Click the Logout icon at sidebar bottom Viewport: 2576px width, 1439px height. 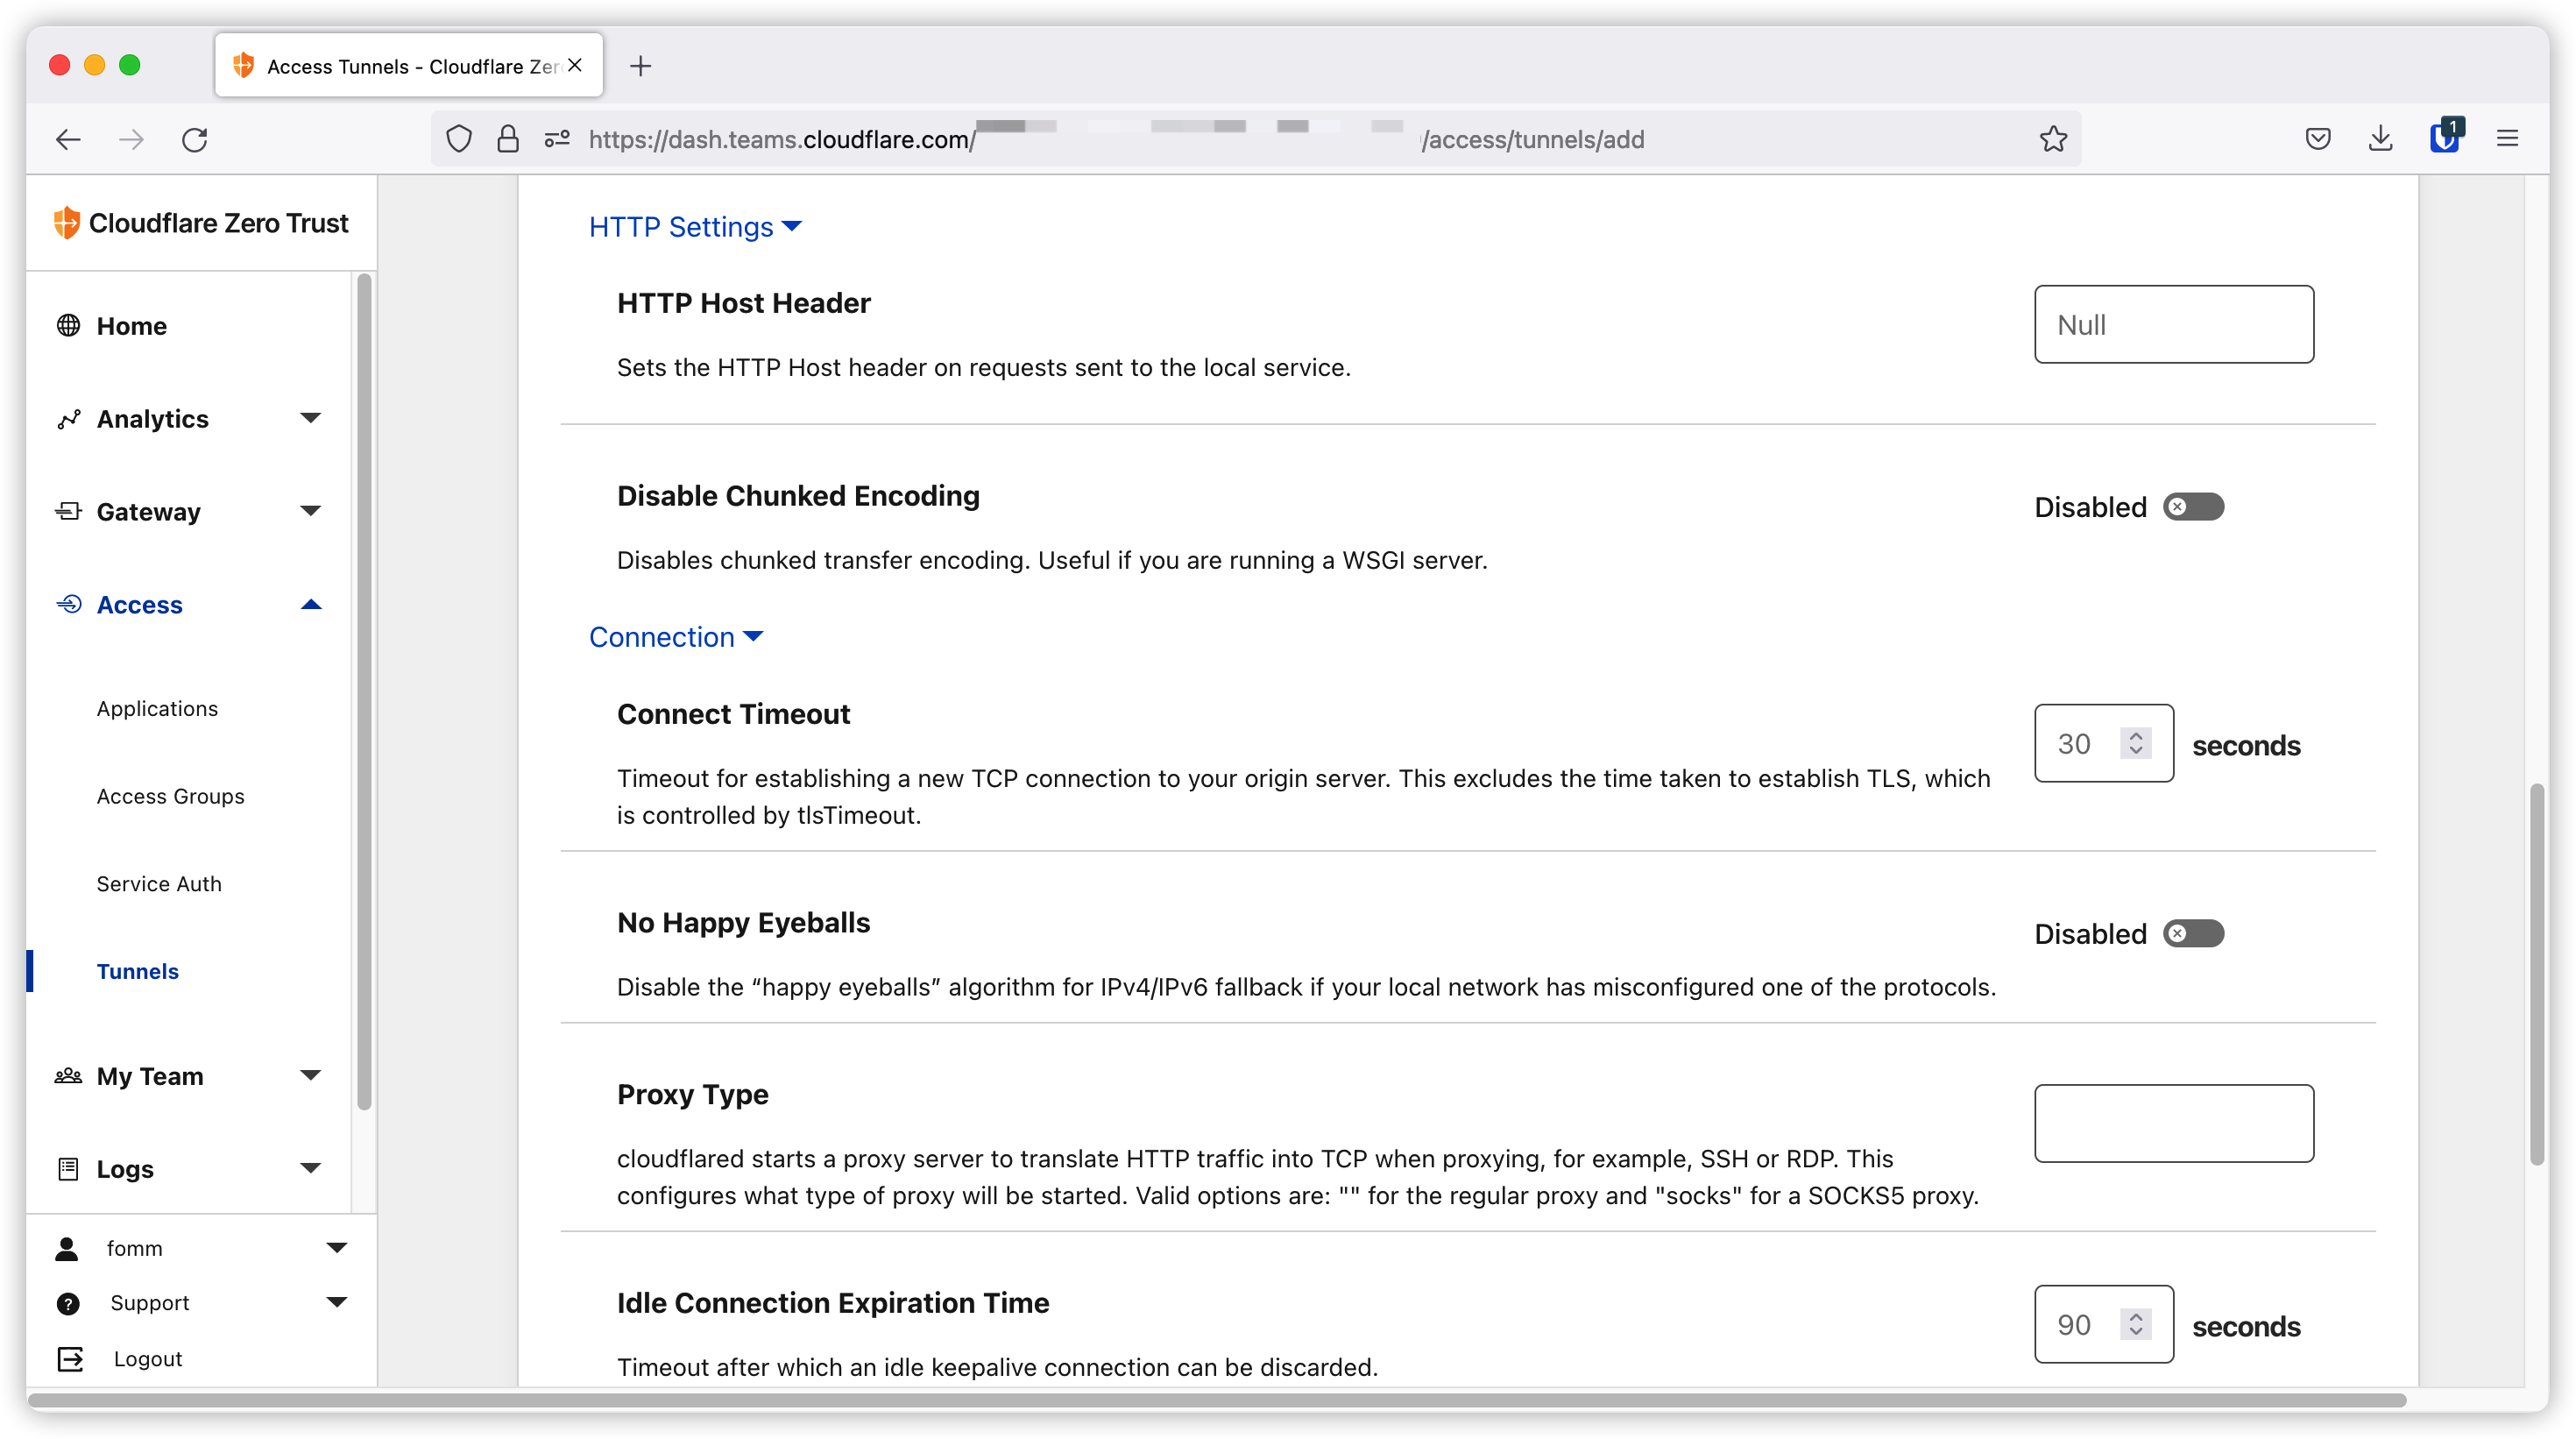[x=70, y=1359]
